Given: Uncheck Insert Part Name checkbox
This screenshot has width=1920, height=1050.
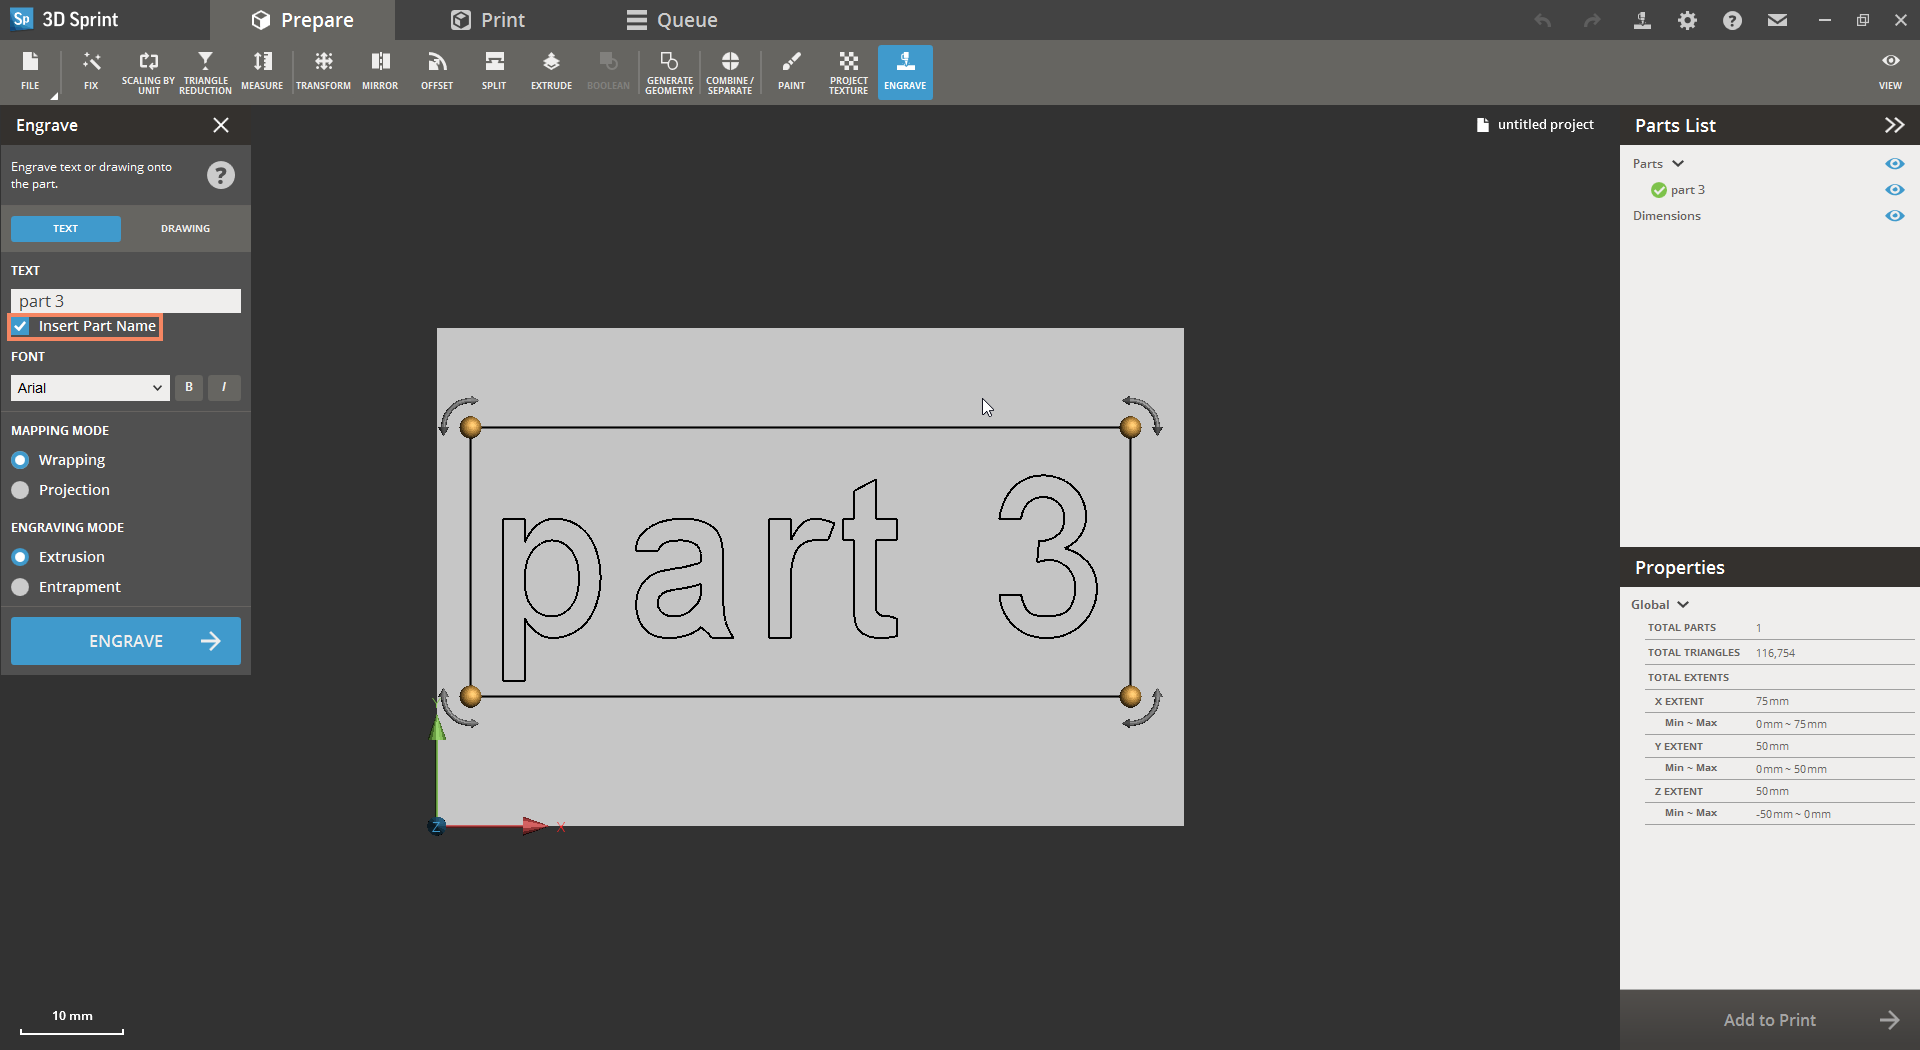Looking at the screenshot, I should 21,326.
